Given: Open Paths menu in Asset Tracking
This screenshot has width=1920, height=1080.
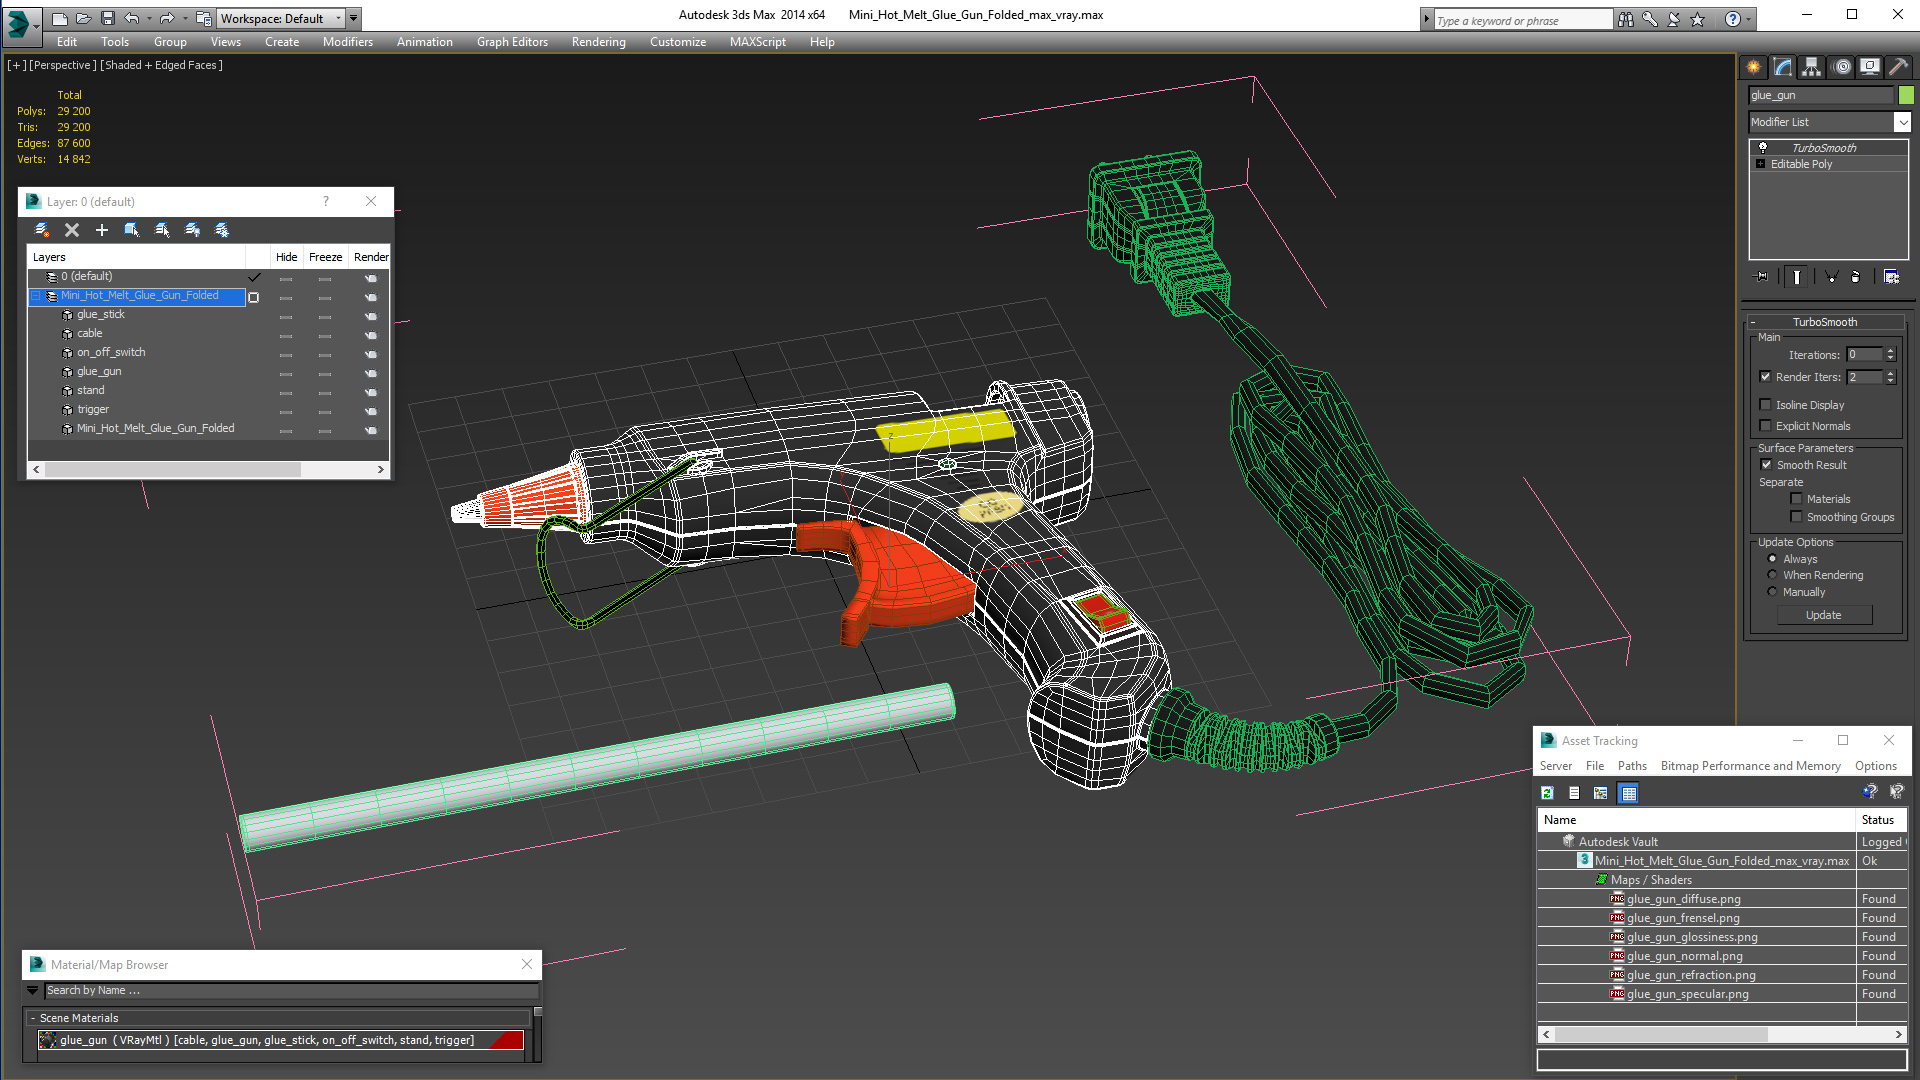Looking at the screenshot, I should pyautogui.click(x=1632, y=766).
